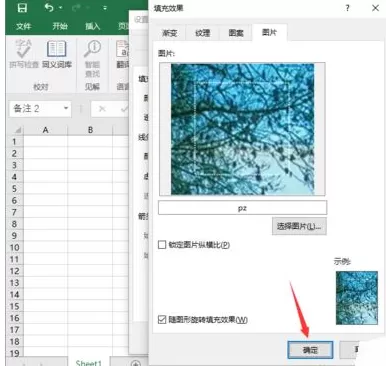Click the formula bar cancel X icon
The height and width of the screenshot is (366, 386).
point(102,109)
